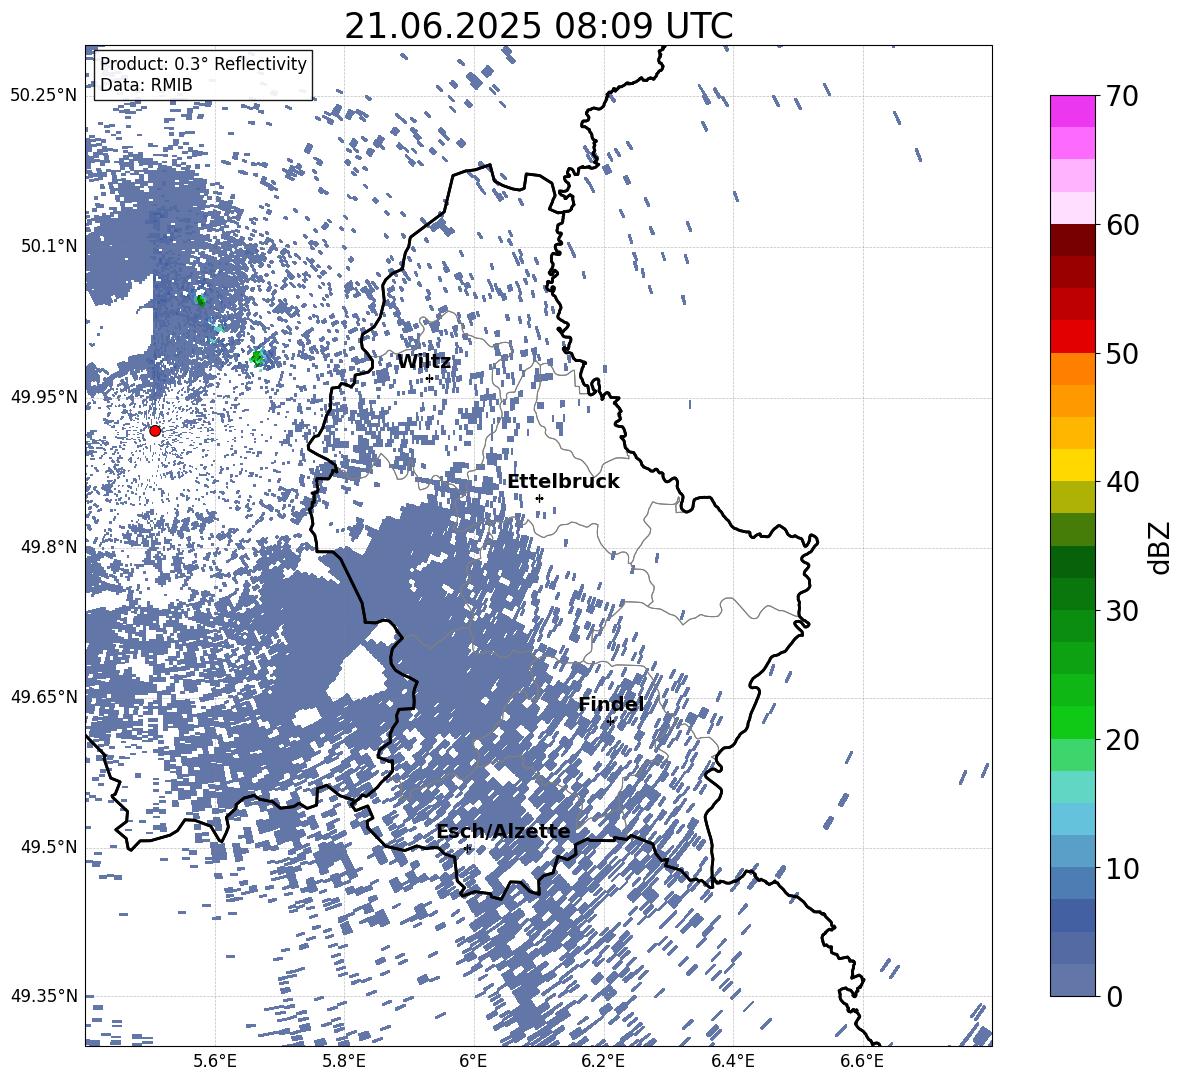Image resolution: width=1184 pixels, height=1081 pixels.
Task: Click the Ettelbruck city label
Action: pyautogui.click(x=563, y=482)
